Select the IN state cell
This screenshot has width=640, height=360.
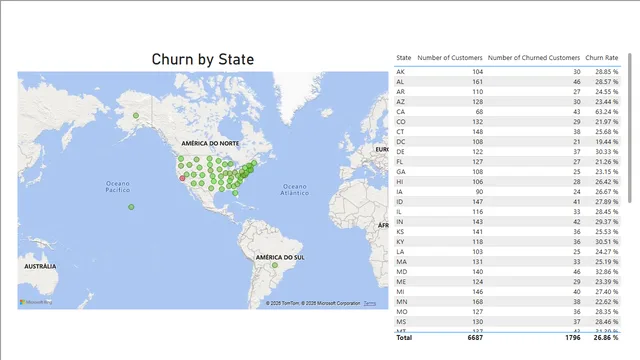click(x=400, y=222)
